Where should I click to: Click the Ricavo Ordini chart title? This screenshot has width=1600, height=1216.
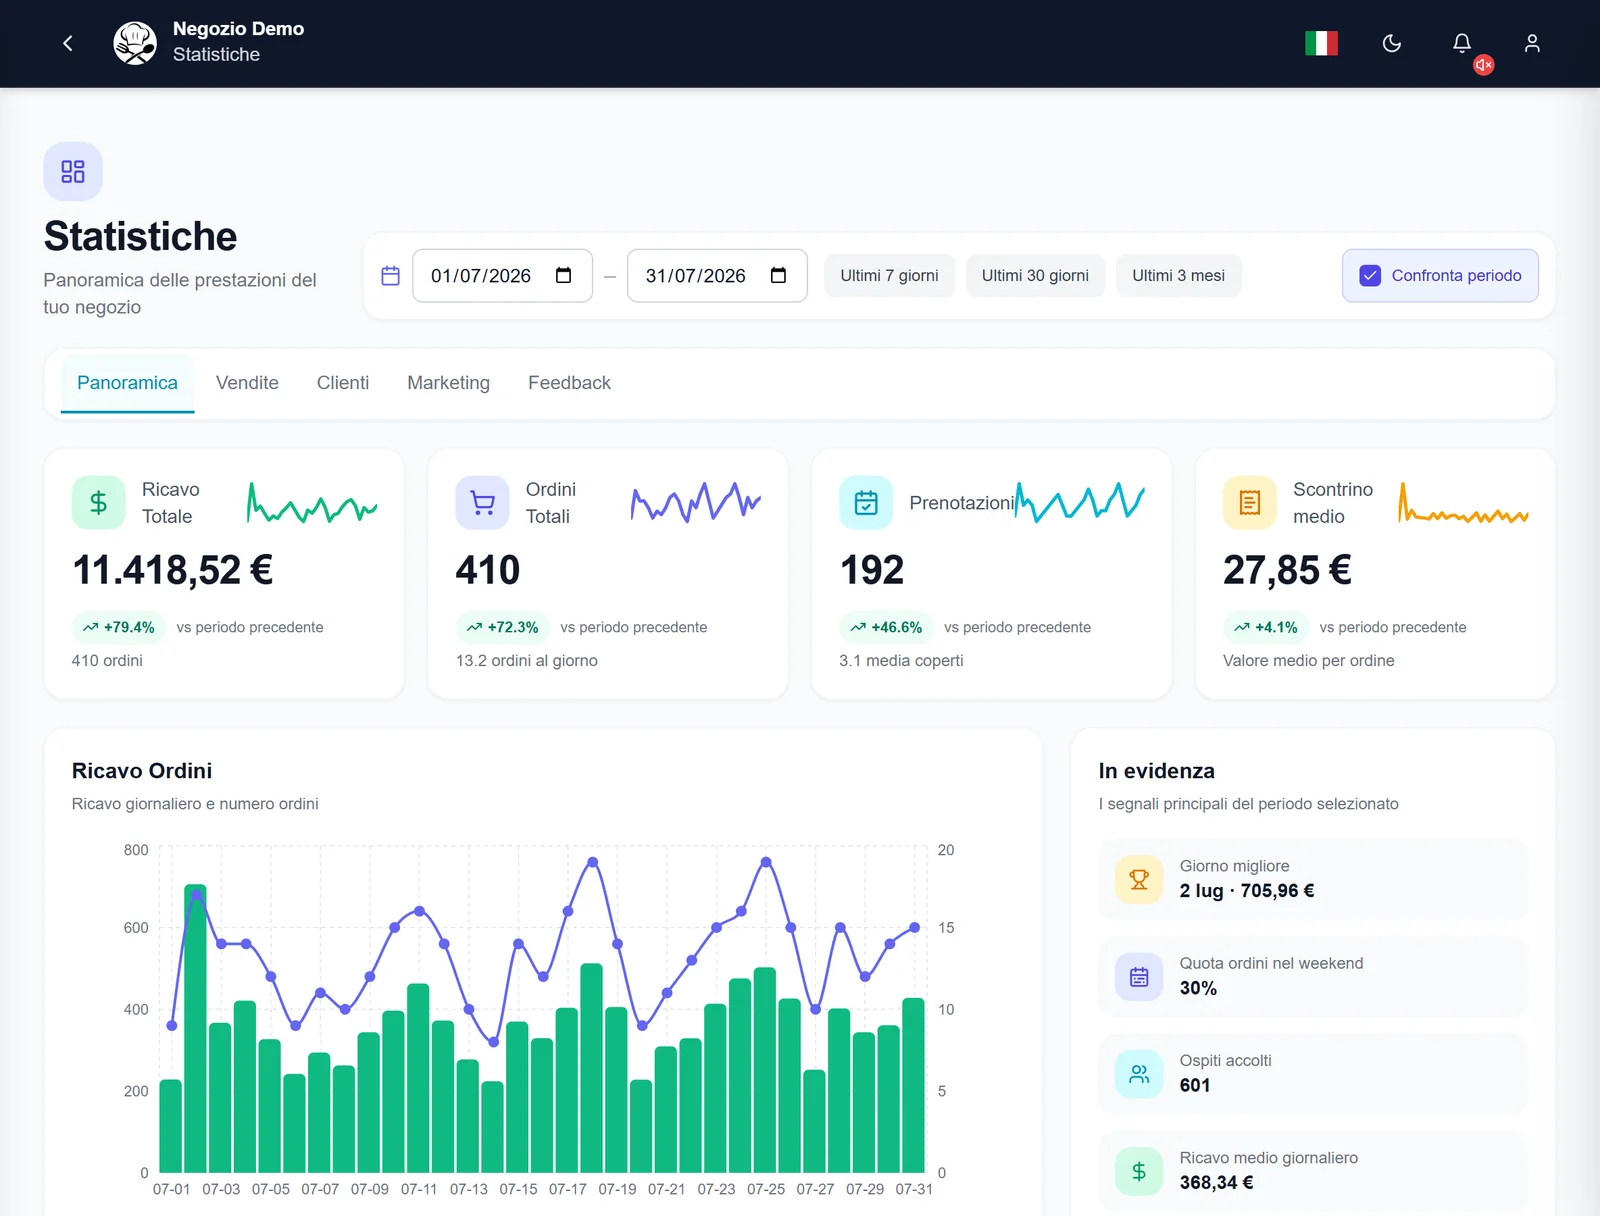(x=142, y=771)
